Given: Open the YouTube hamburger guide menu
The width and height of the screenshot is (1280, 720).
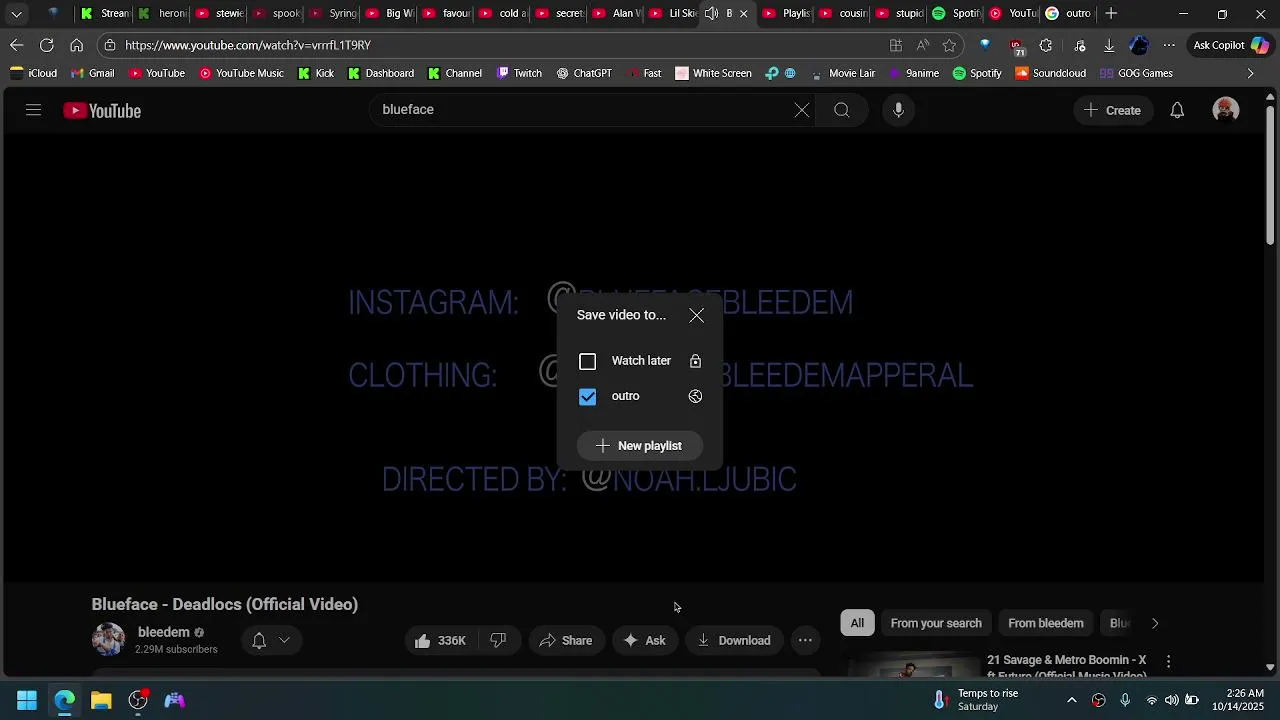Looking at the screenshot, I should (x=33, y=111).
